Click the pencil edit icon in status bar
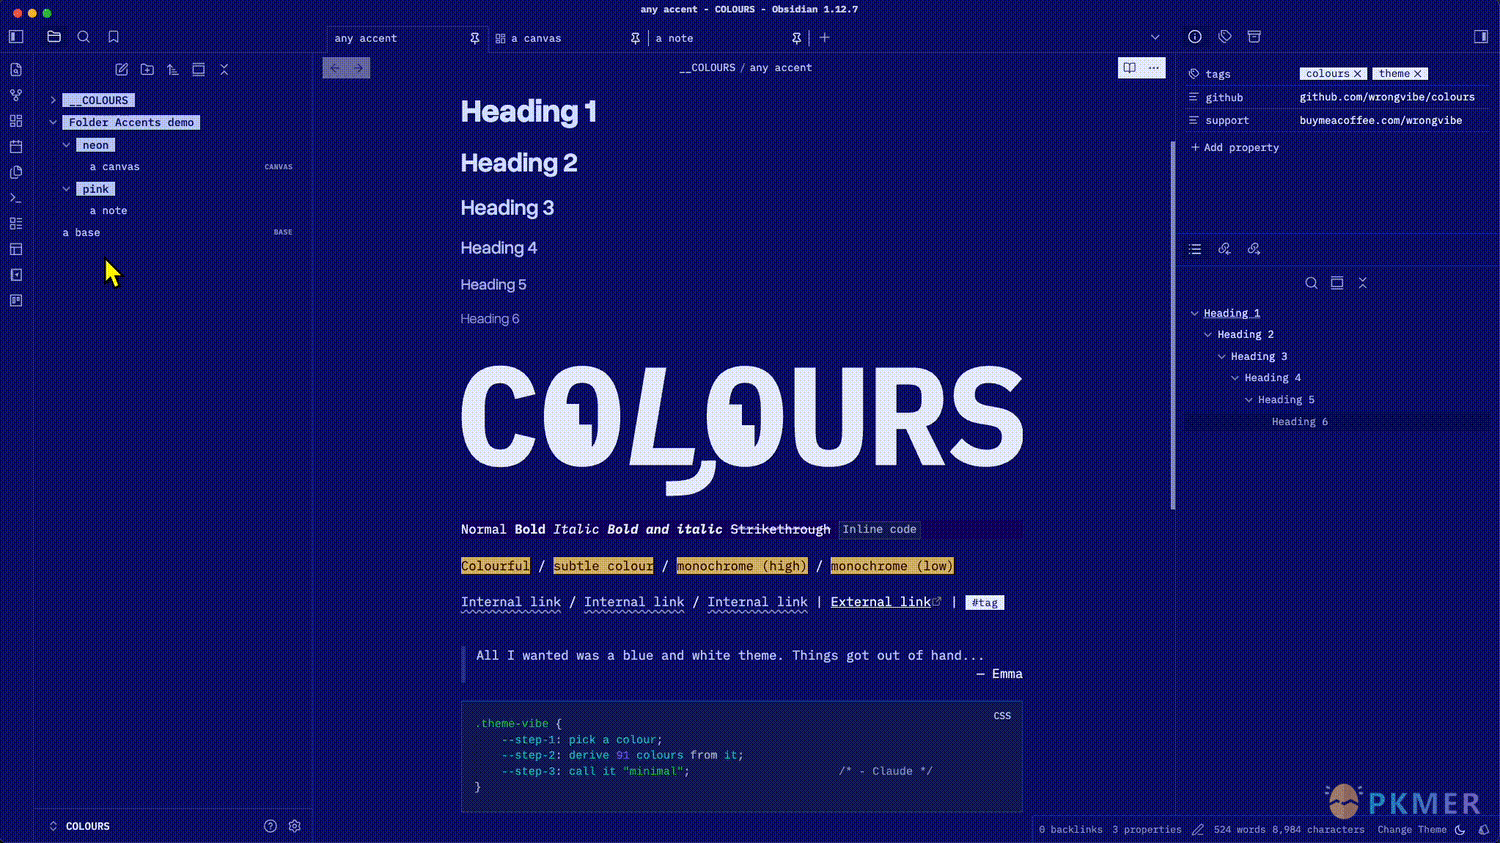1500x843 pixels. tap(1198, 830)
